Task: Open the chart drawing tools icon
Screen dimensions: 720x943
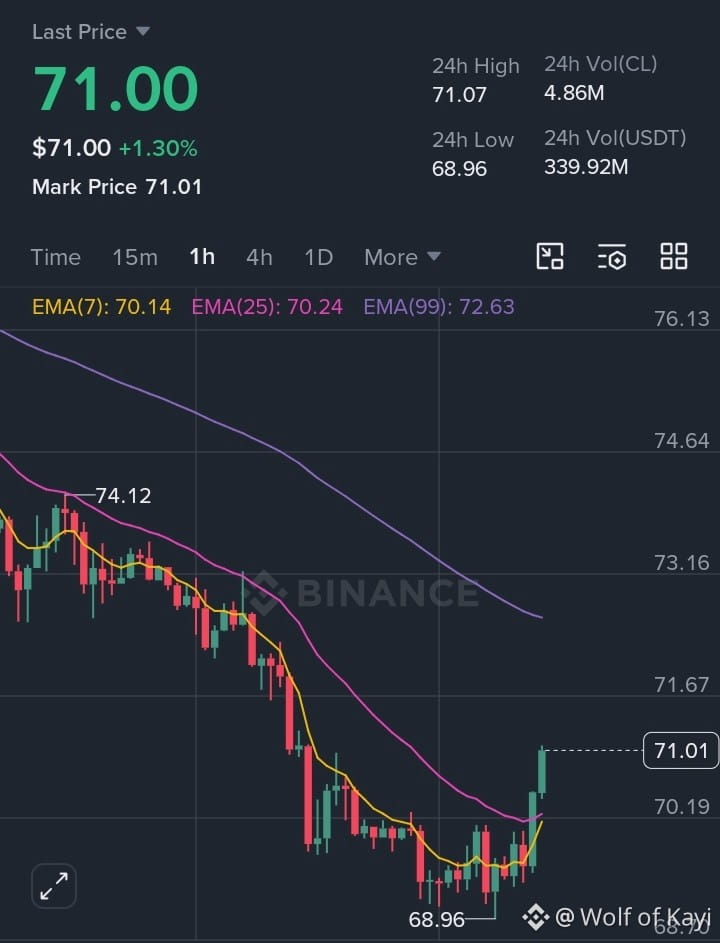Action: (x=550, y=257)
